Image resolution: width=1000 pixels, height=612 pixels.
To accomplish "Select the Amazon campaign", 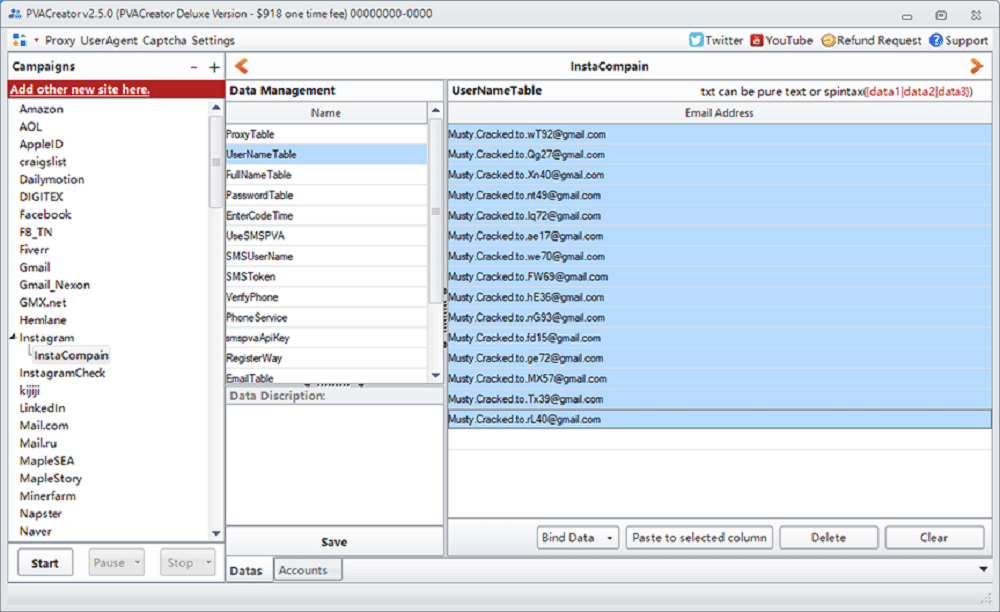I will point(41,109).
